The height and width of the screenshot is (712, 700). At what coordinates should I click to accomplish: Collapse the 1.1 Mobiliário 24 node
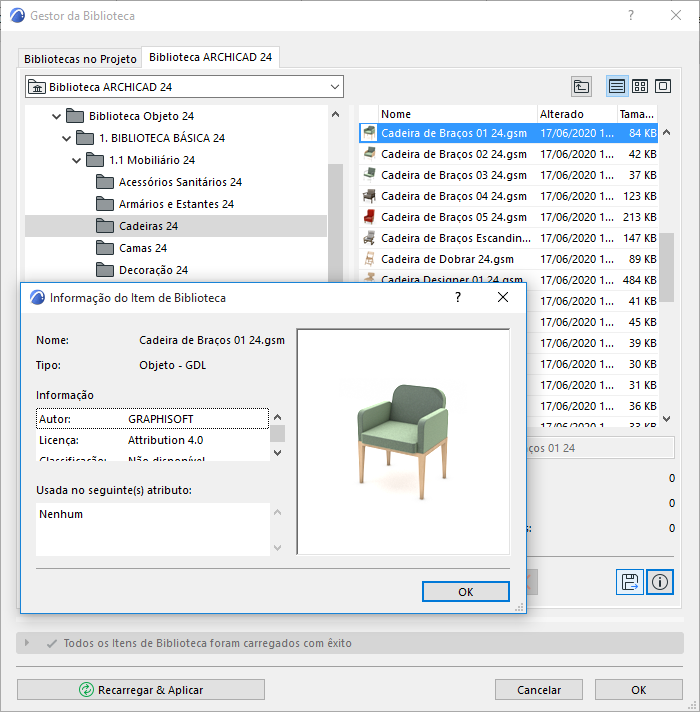[x=76, y=160]
